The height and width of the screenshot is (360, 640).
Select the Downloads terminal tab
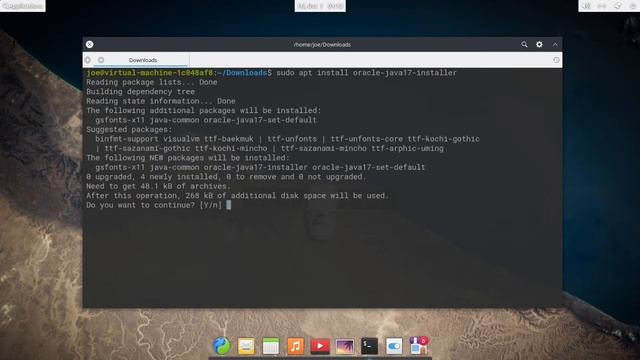[x=143, y=60]
